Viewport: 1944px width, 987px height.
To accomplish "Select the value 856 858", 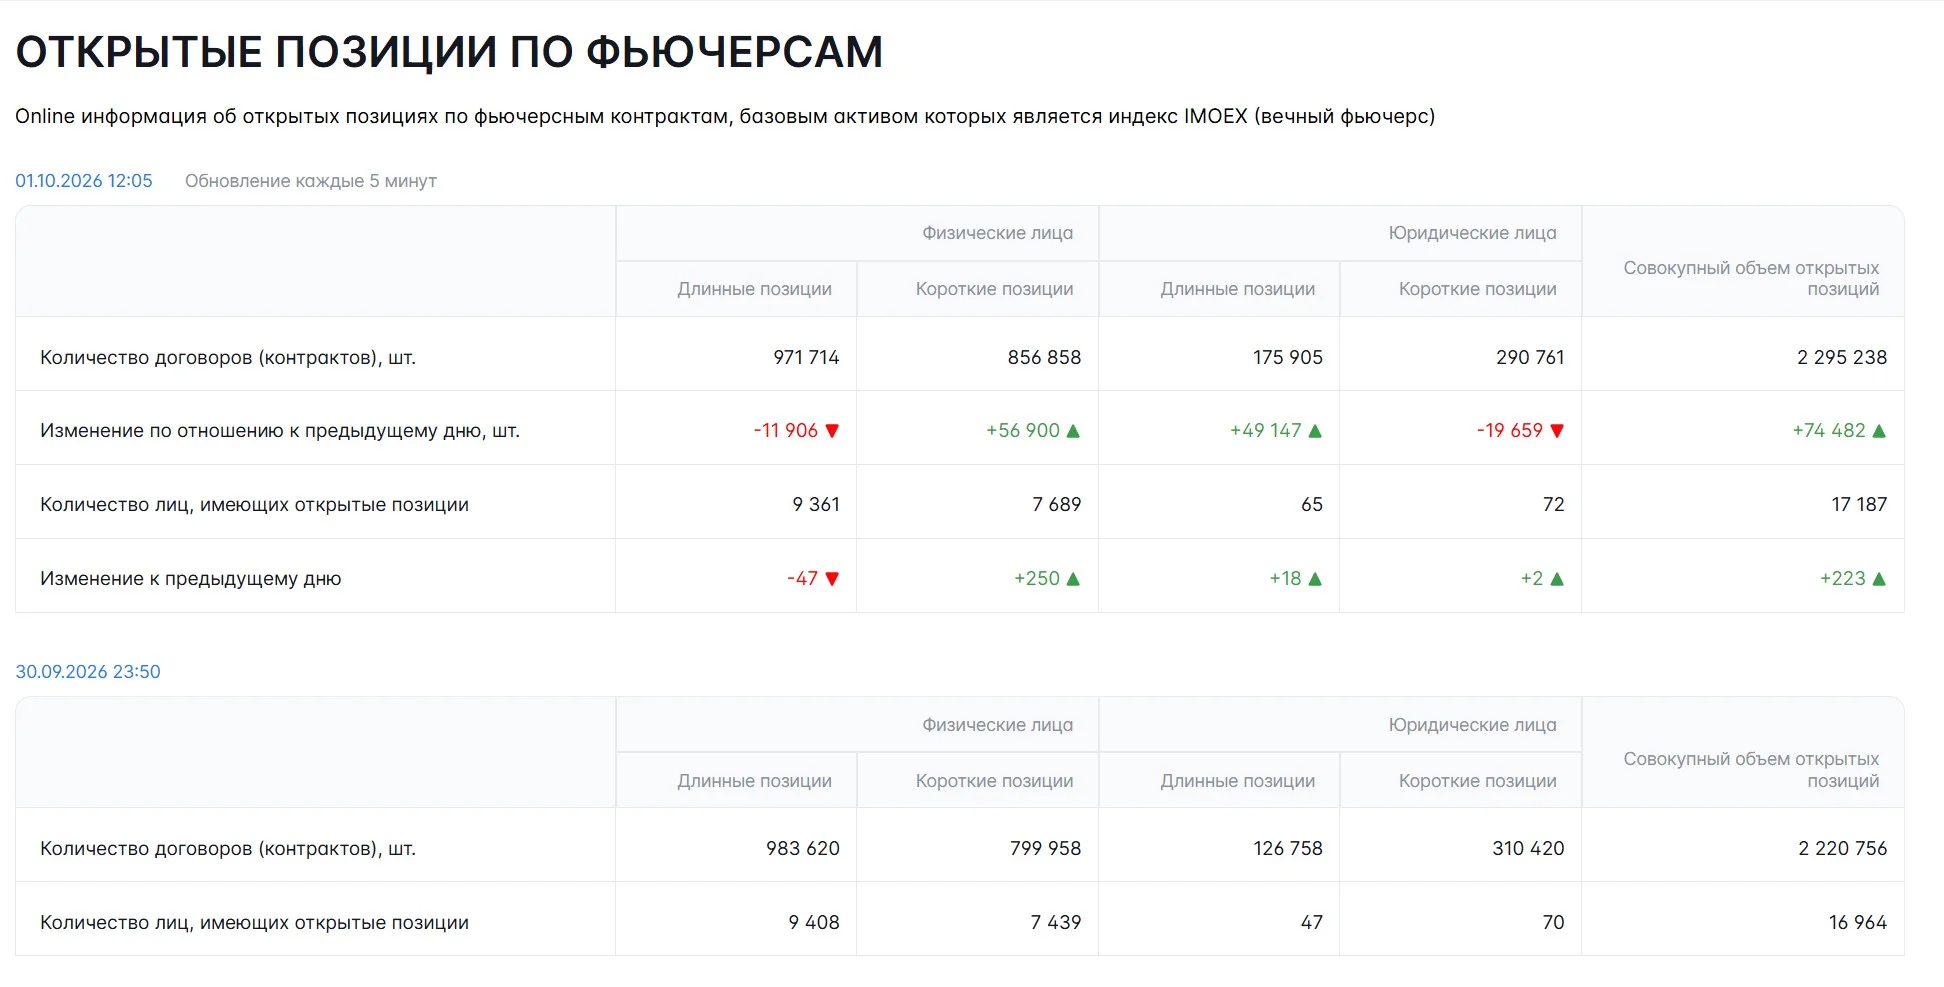I will pos(1044,357).
